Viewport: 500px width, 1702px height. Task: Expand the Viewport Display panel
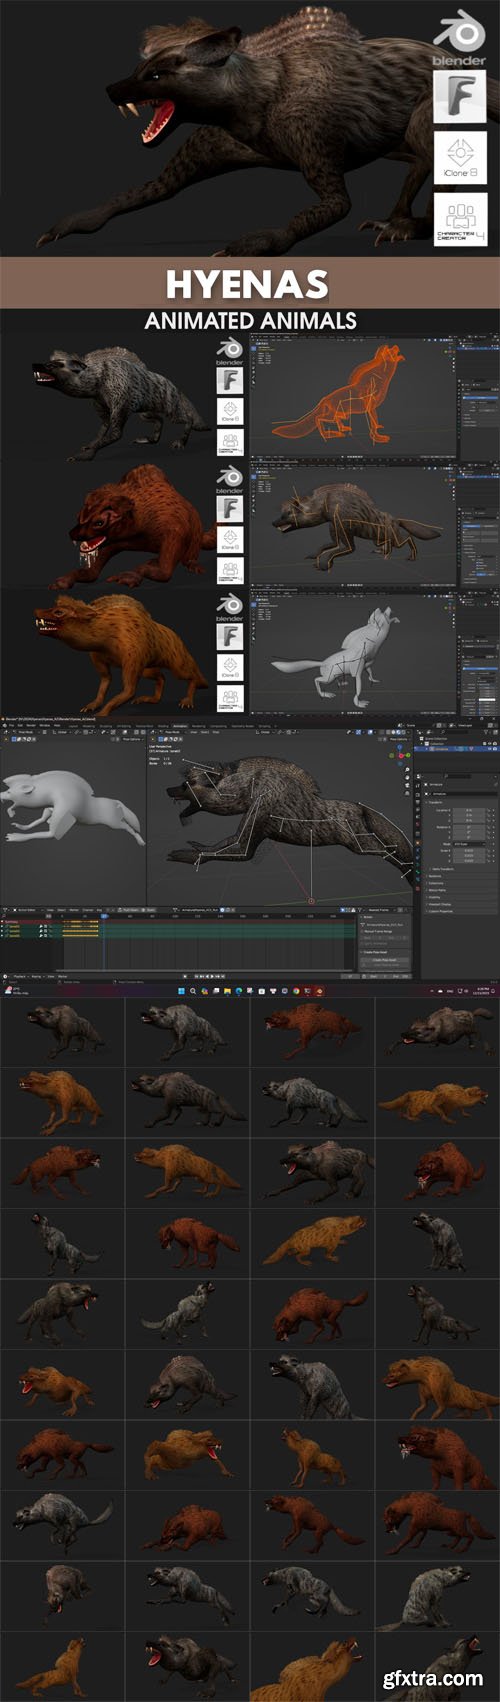click(440, 904)
